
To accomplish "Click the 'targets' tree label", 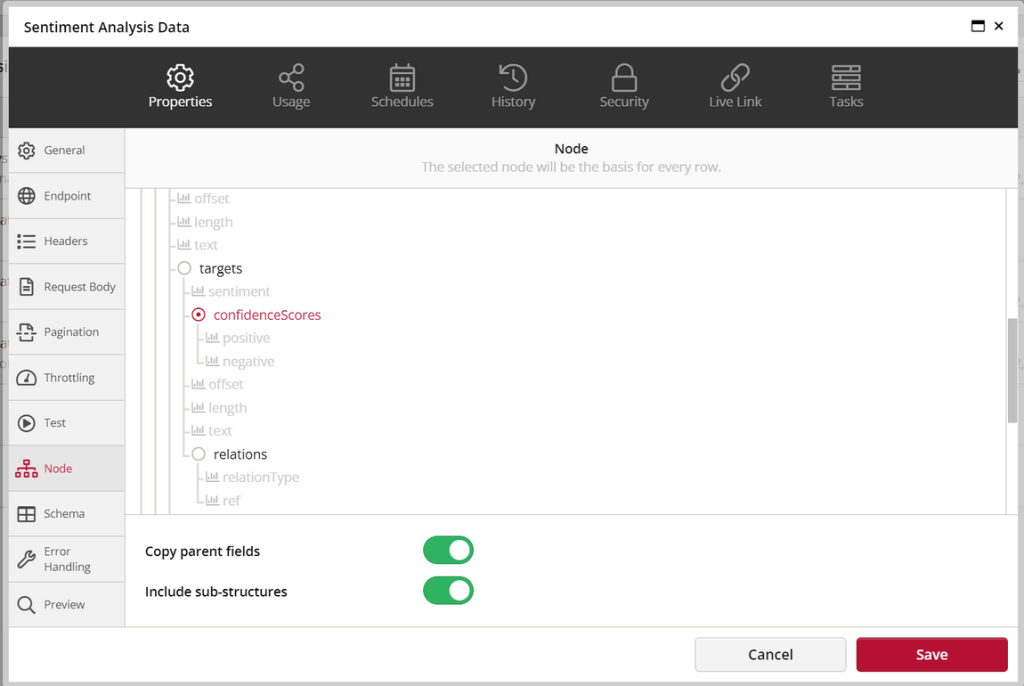I will [221, 269].
